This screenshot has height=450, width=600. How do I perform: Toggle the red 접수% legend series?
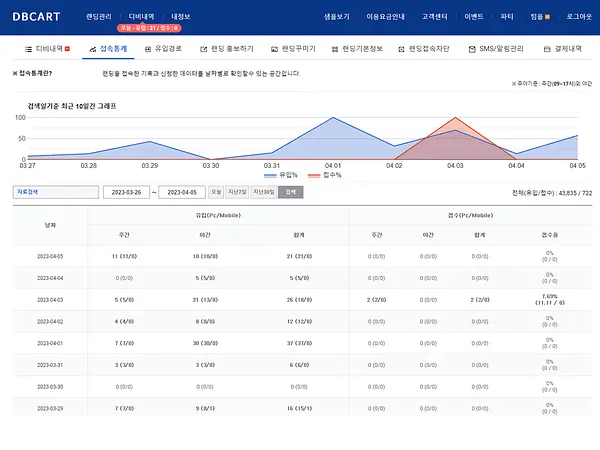point(324,175)
